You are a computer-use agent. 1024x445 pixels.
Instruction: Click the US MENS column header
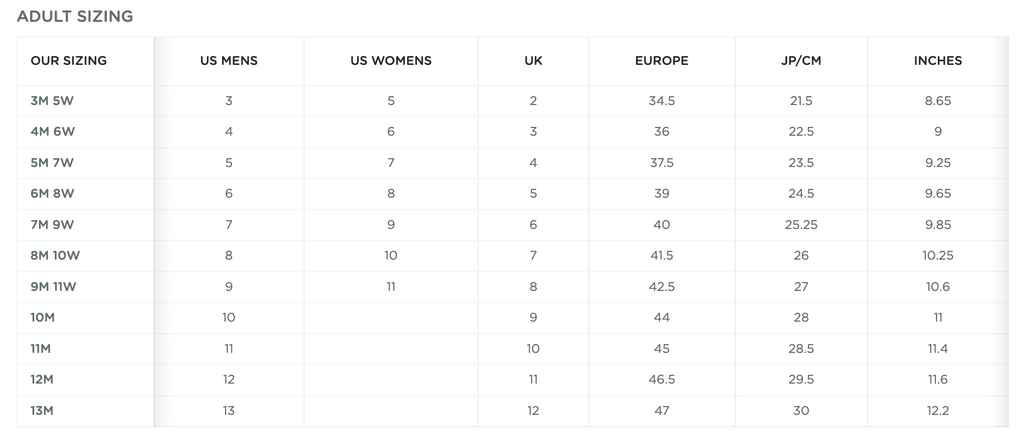coord(229,61)
